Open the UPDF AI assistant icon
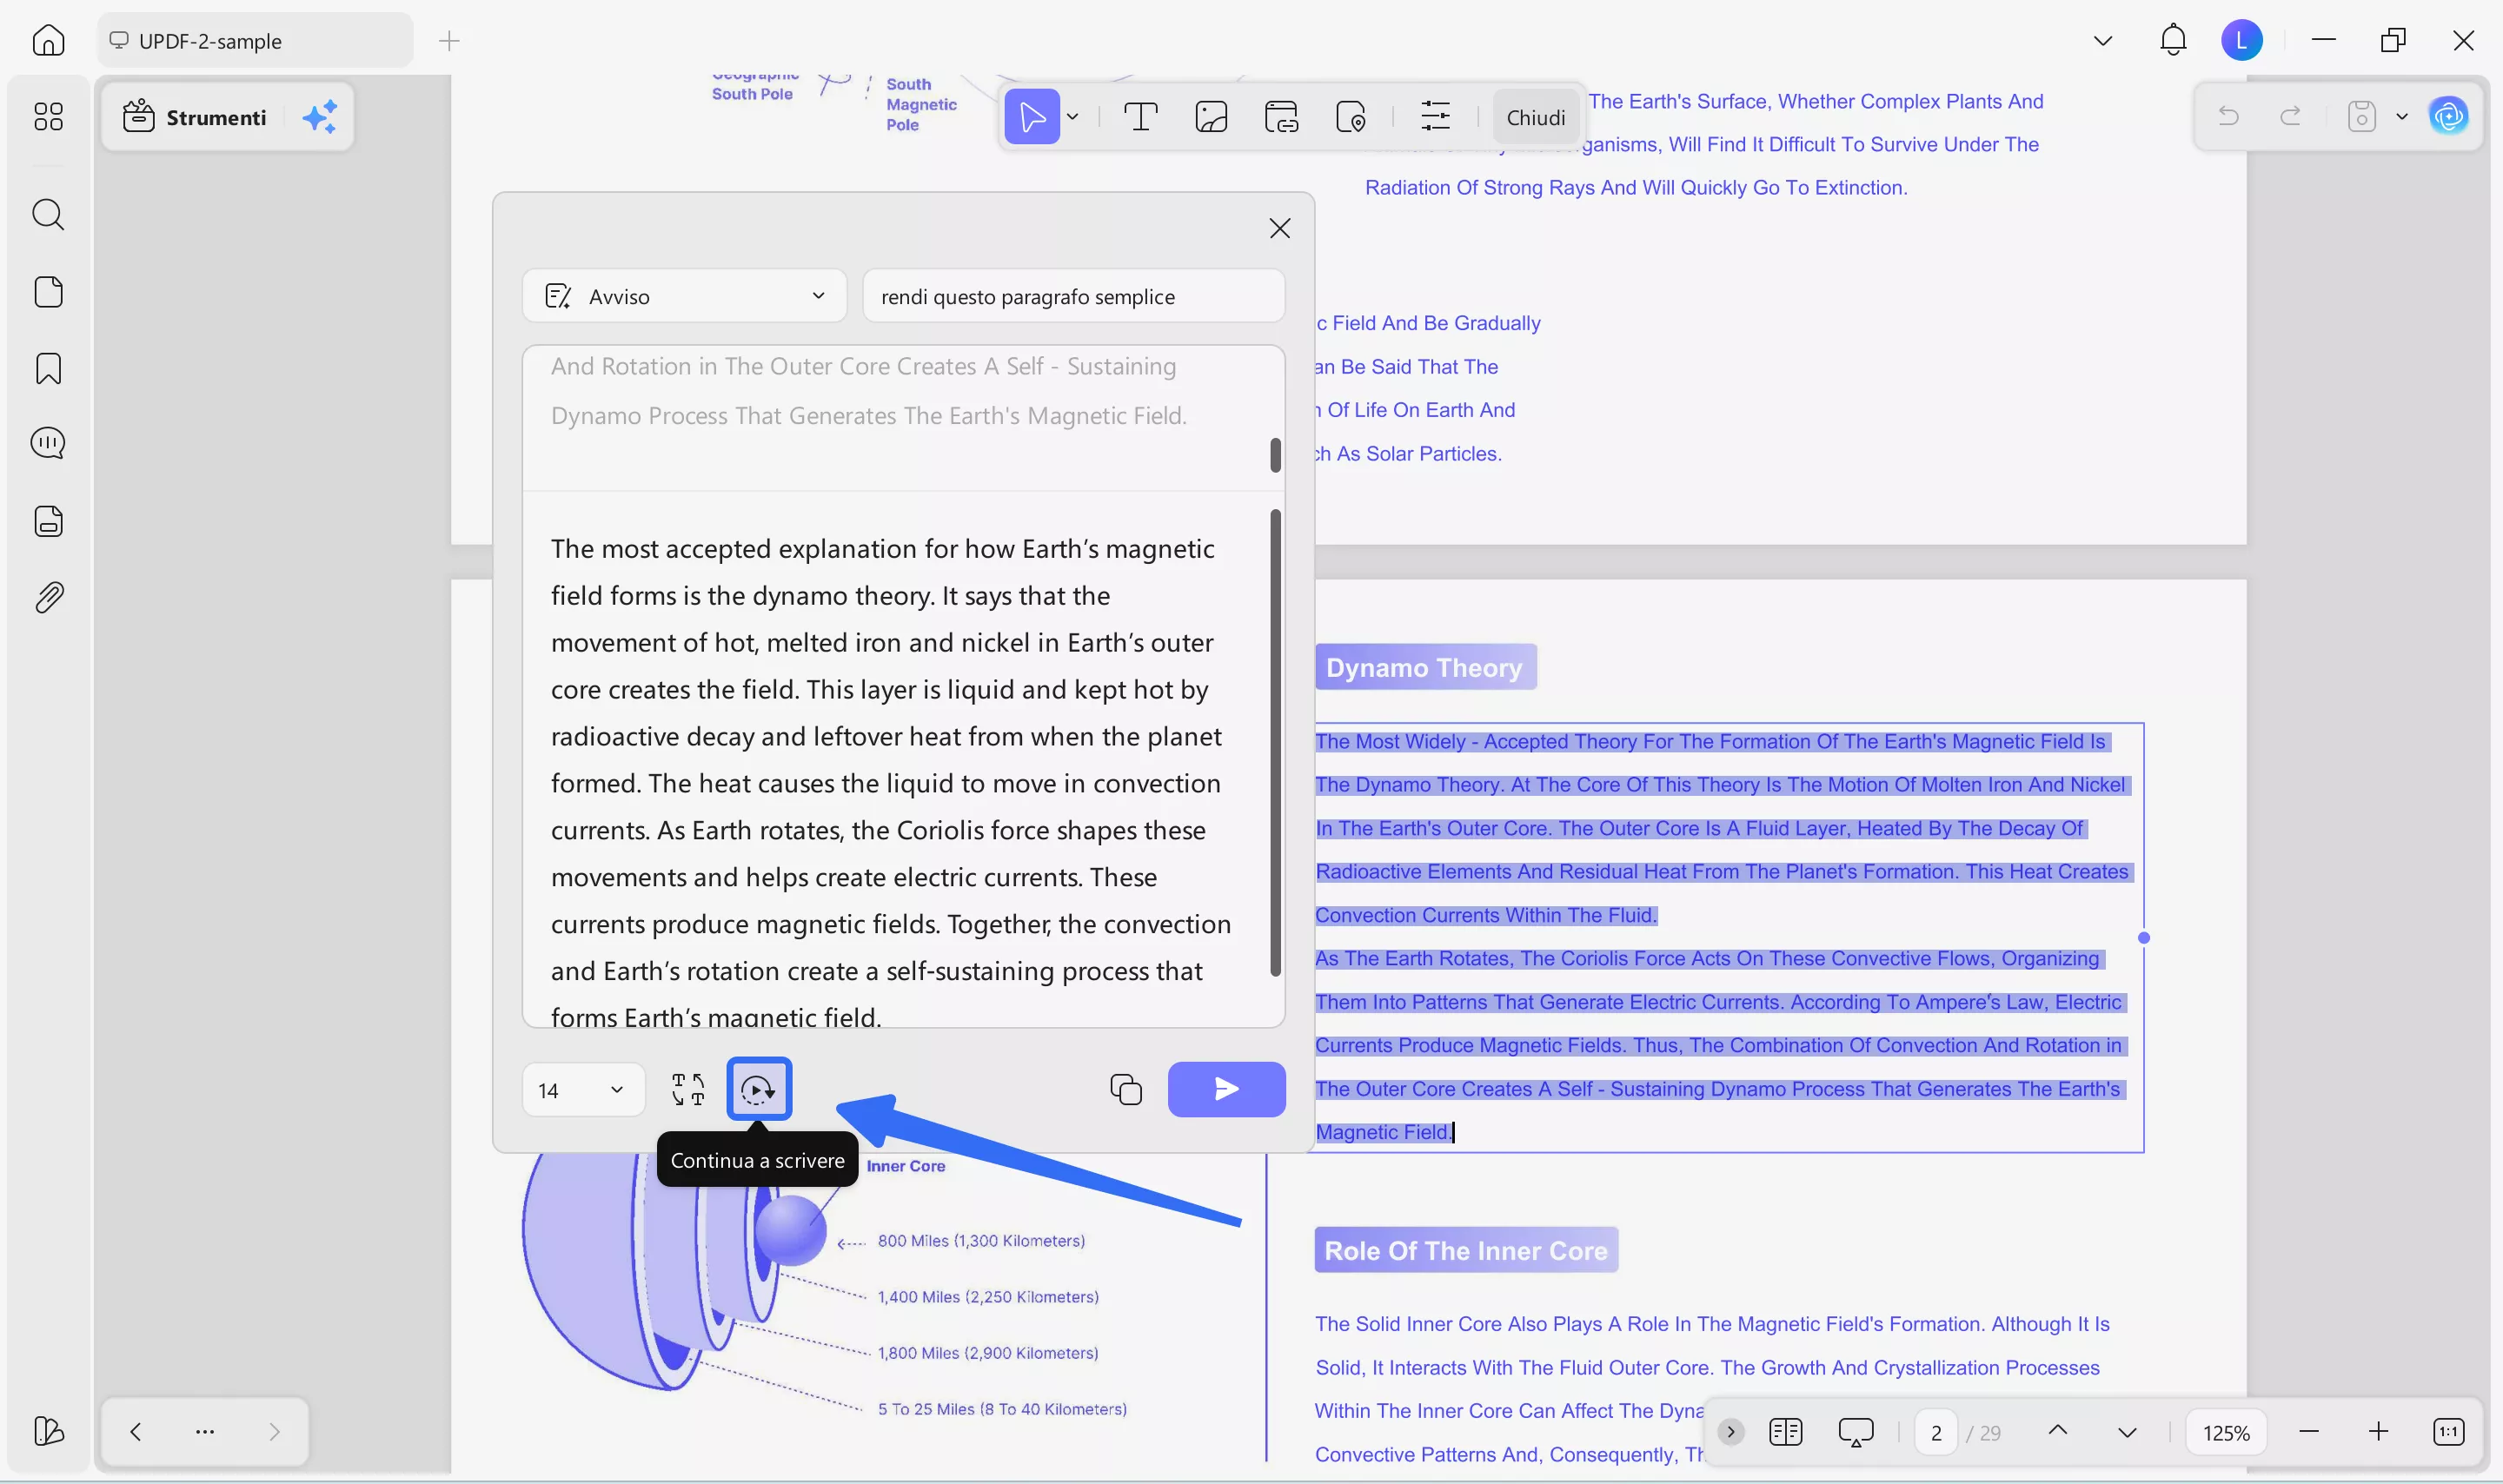The width and height of the screenshot is (2503, 1484). [2448, 117]
